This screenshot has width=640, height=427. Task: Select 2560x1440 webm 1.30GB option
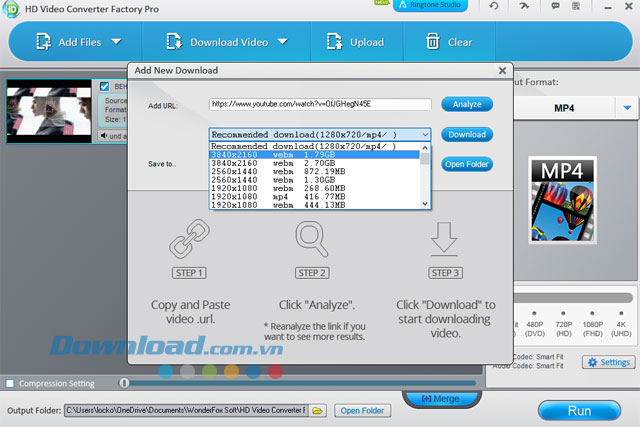[x=315, y=180]
